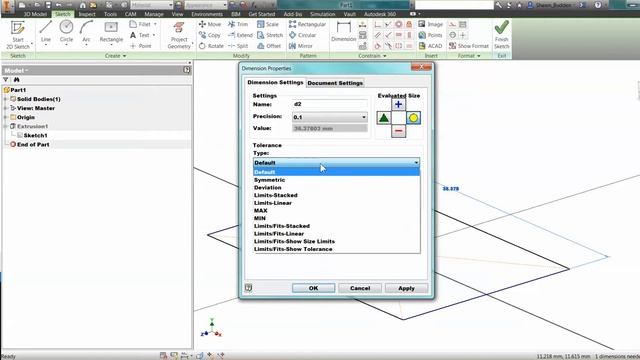Click the minus Evaluated Size button
The width and height of the screenshot is (640, 360).
point(398,131)
